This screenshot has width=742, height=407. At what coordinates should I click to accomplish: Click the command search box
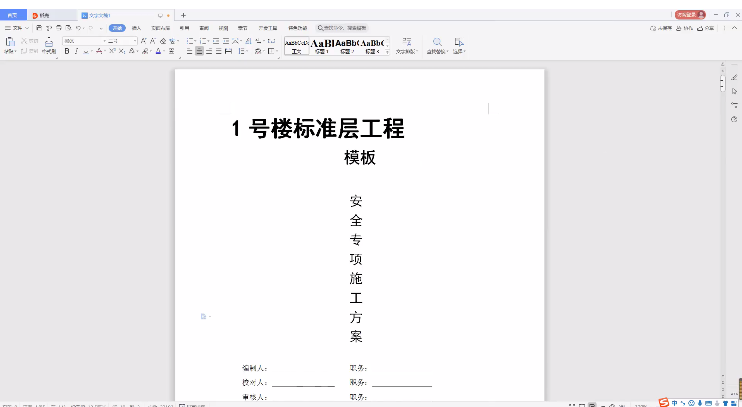[x=342, y=28]
